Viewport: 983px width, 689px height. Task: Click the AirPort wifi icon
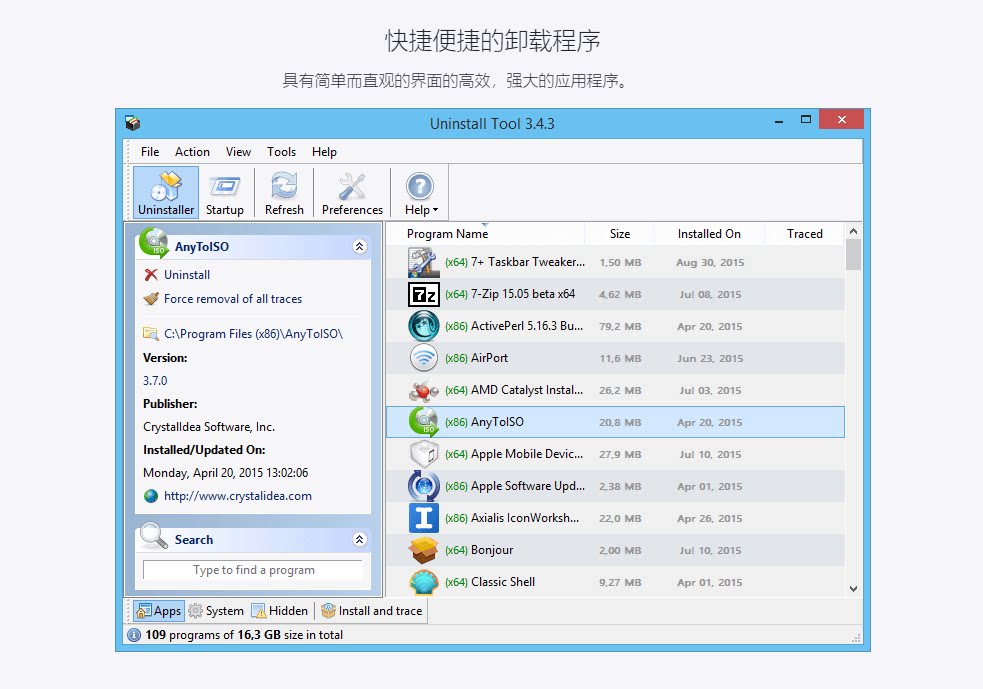pos(423,358)
